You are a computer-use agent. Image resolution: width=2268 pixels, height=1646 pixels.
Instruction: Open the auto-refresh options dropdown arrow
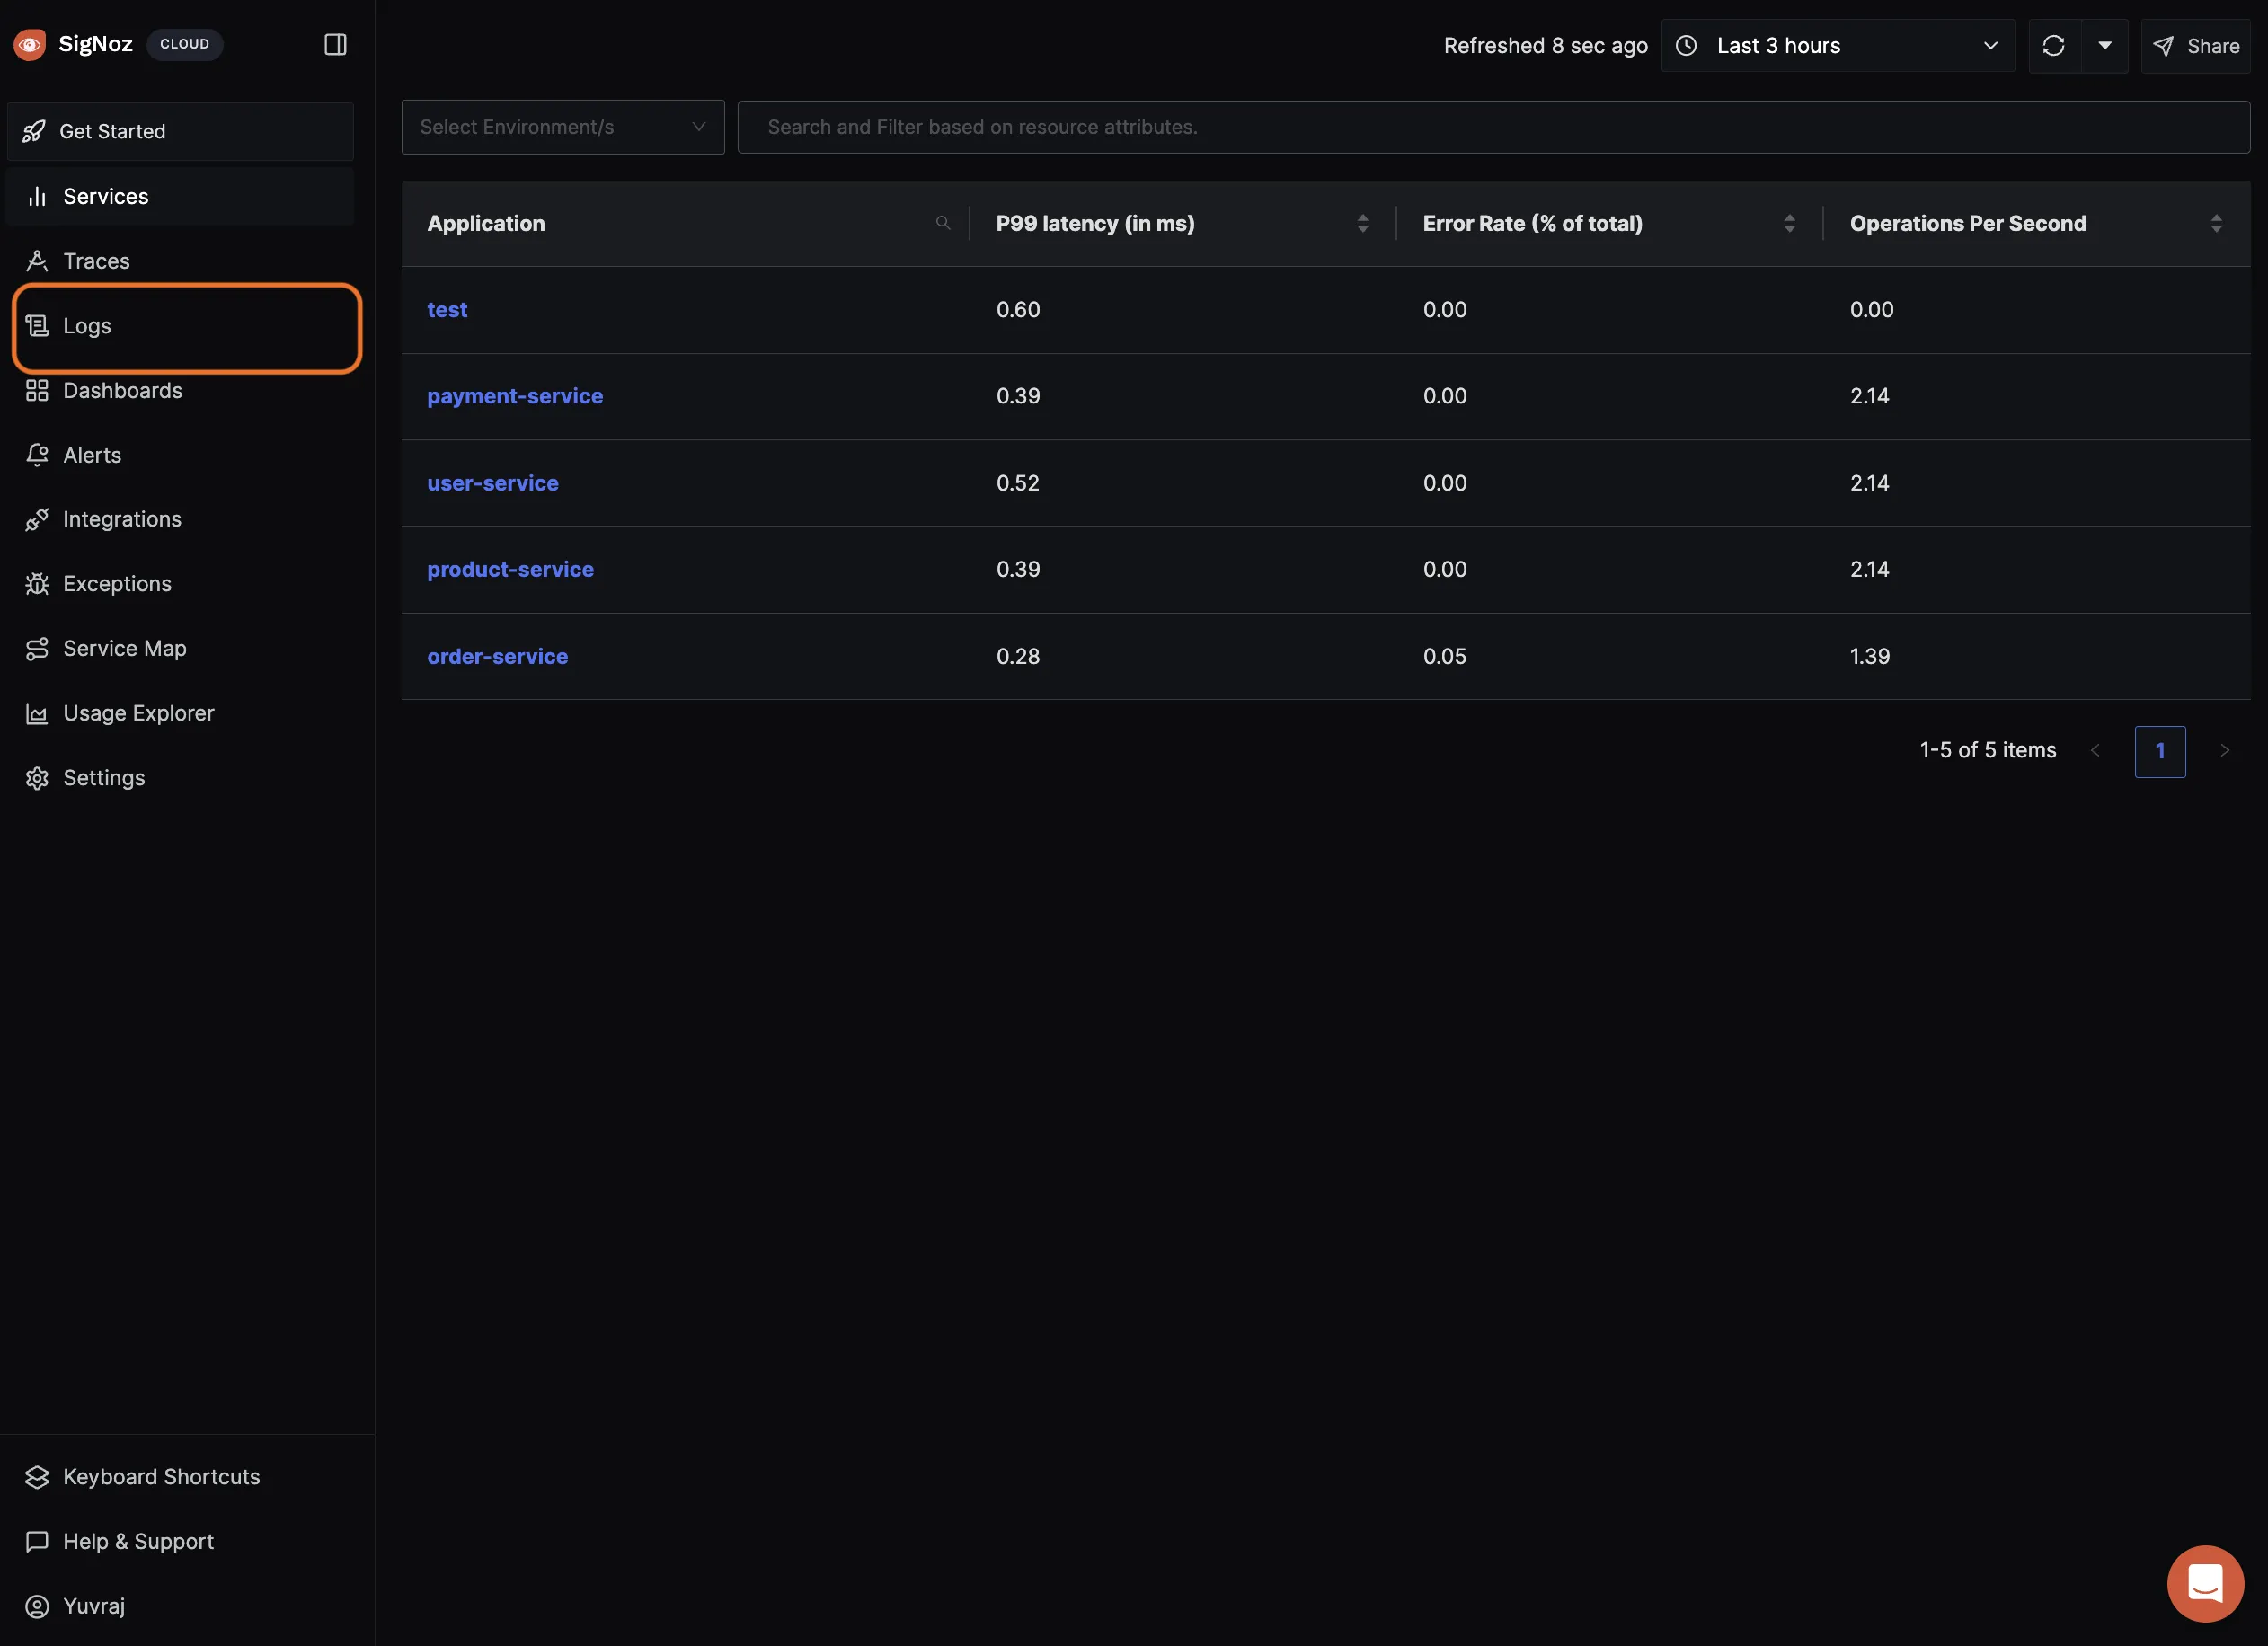coord(2104,46)
